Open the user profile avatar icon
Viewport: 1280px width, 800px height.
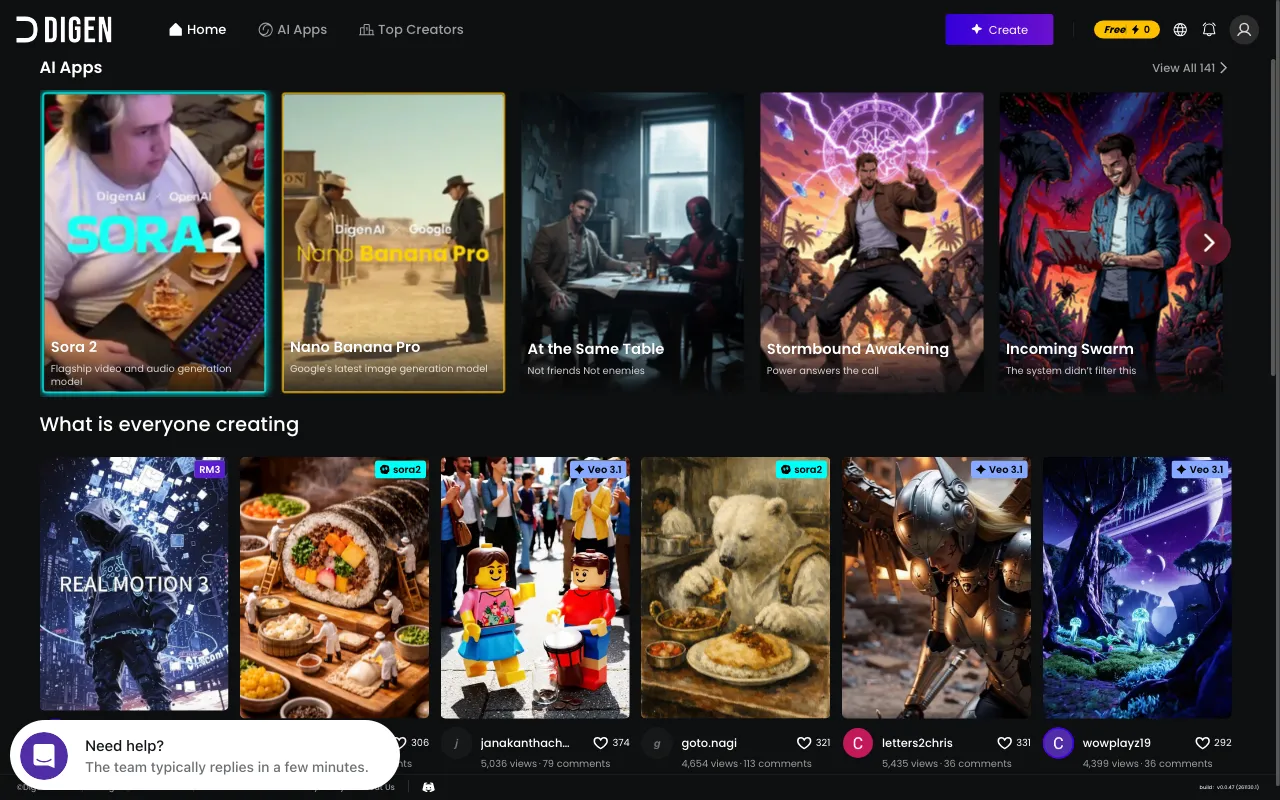point(1244,30)
